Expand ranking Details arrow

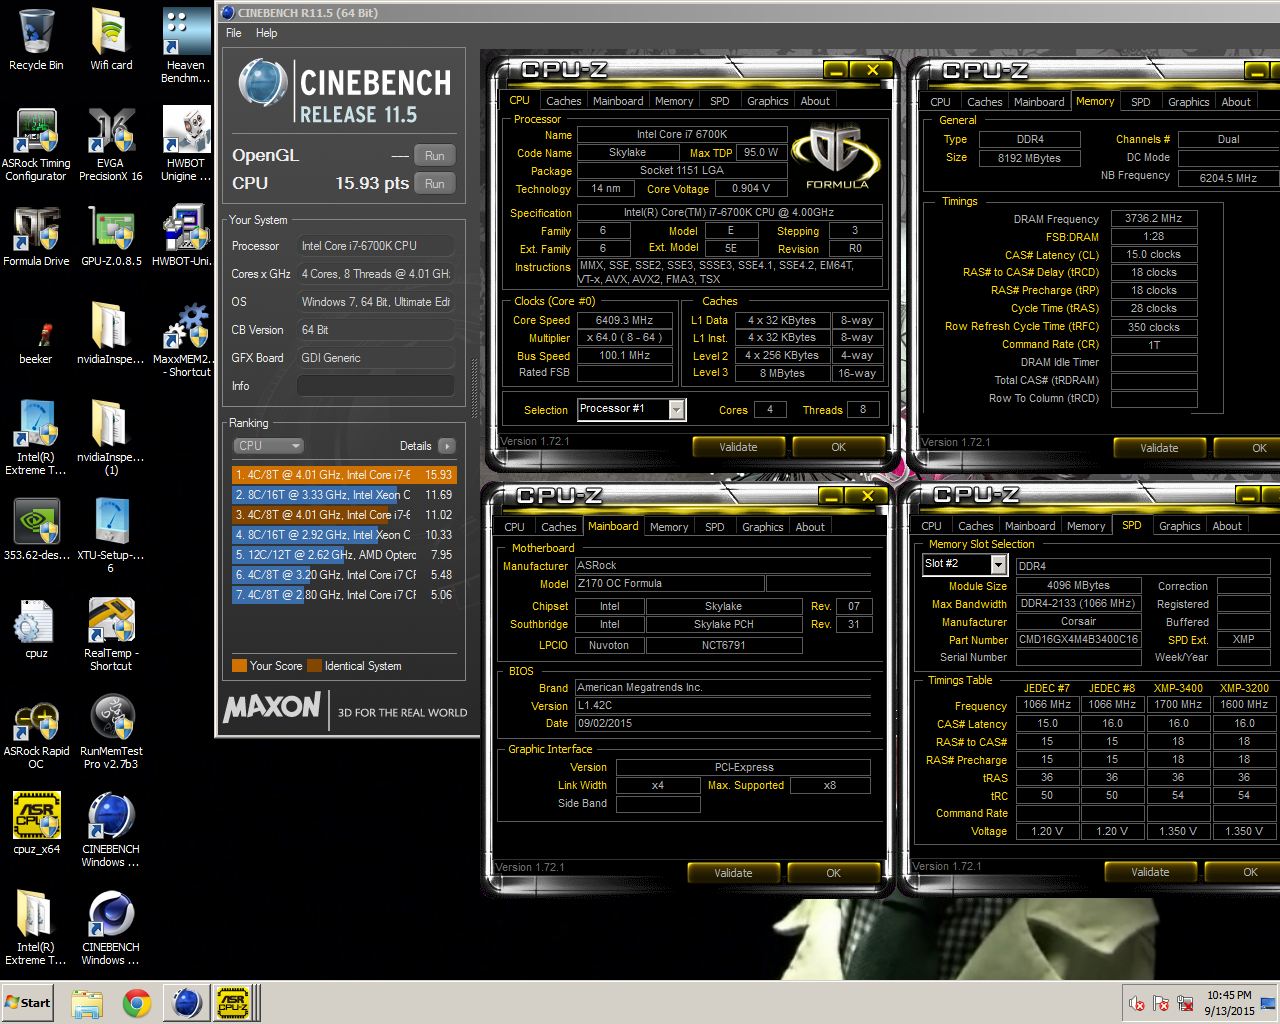click(x=446, y=446)
